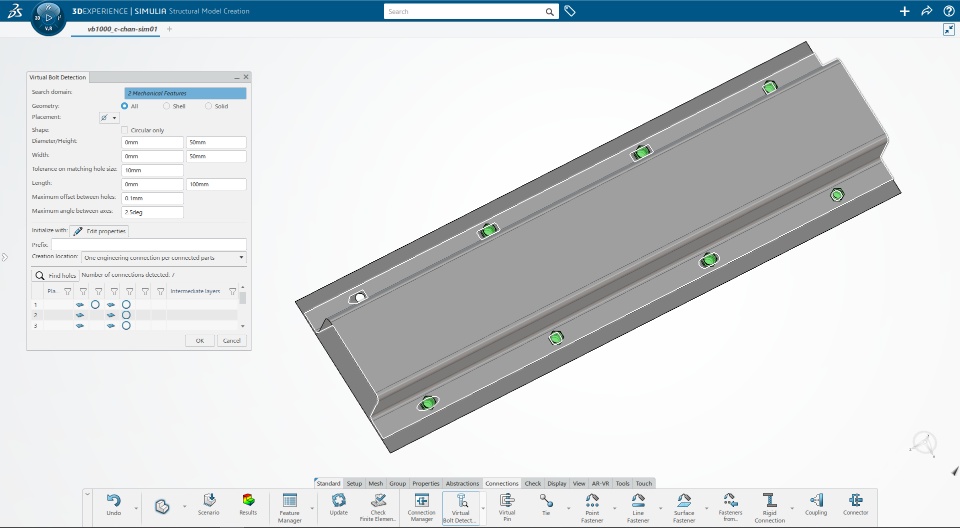Click the plus add icon in top bar
The width and height of the screenshot is (960, 528).
(x=904, y=11)
